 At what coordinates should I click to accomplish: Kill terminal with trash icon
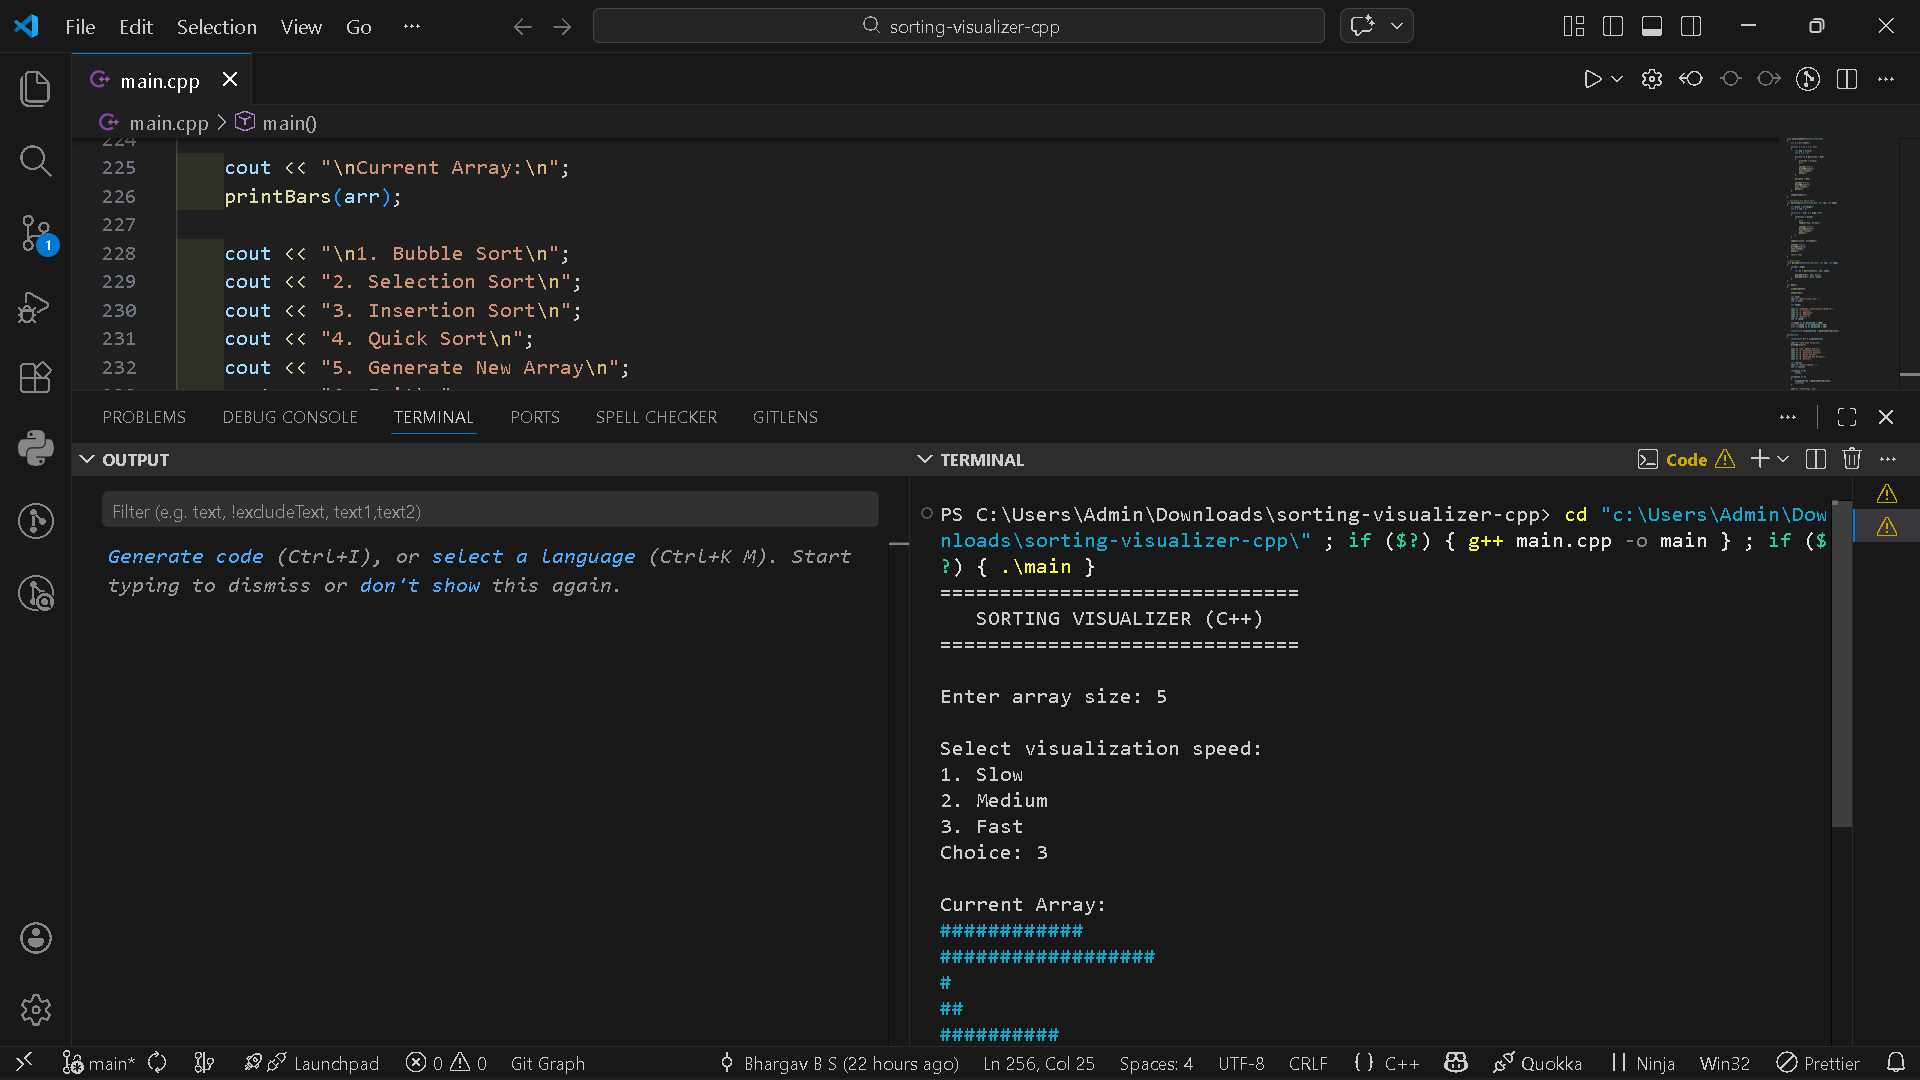(1852, 459)
